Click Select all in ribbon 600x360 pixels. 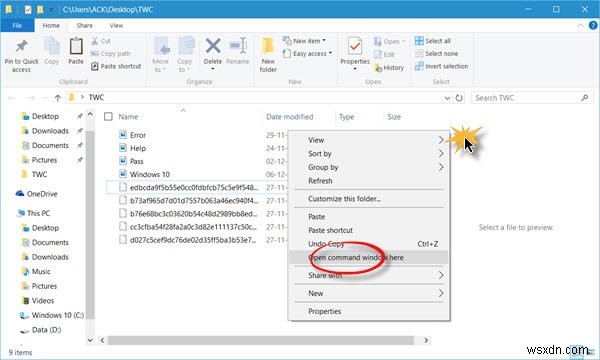pos(433,41)
